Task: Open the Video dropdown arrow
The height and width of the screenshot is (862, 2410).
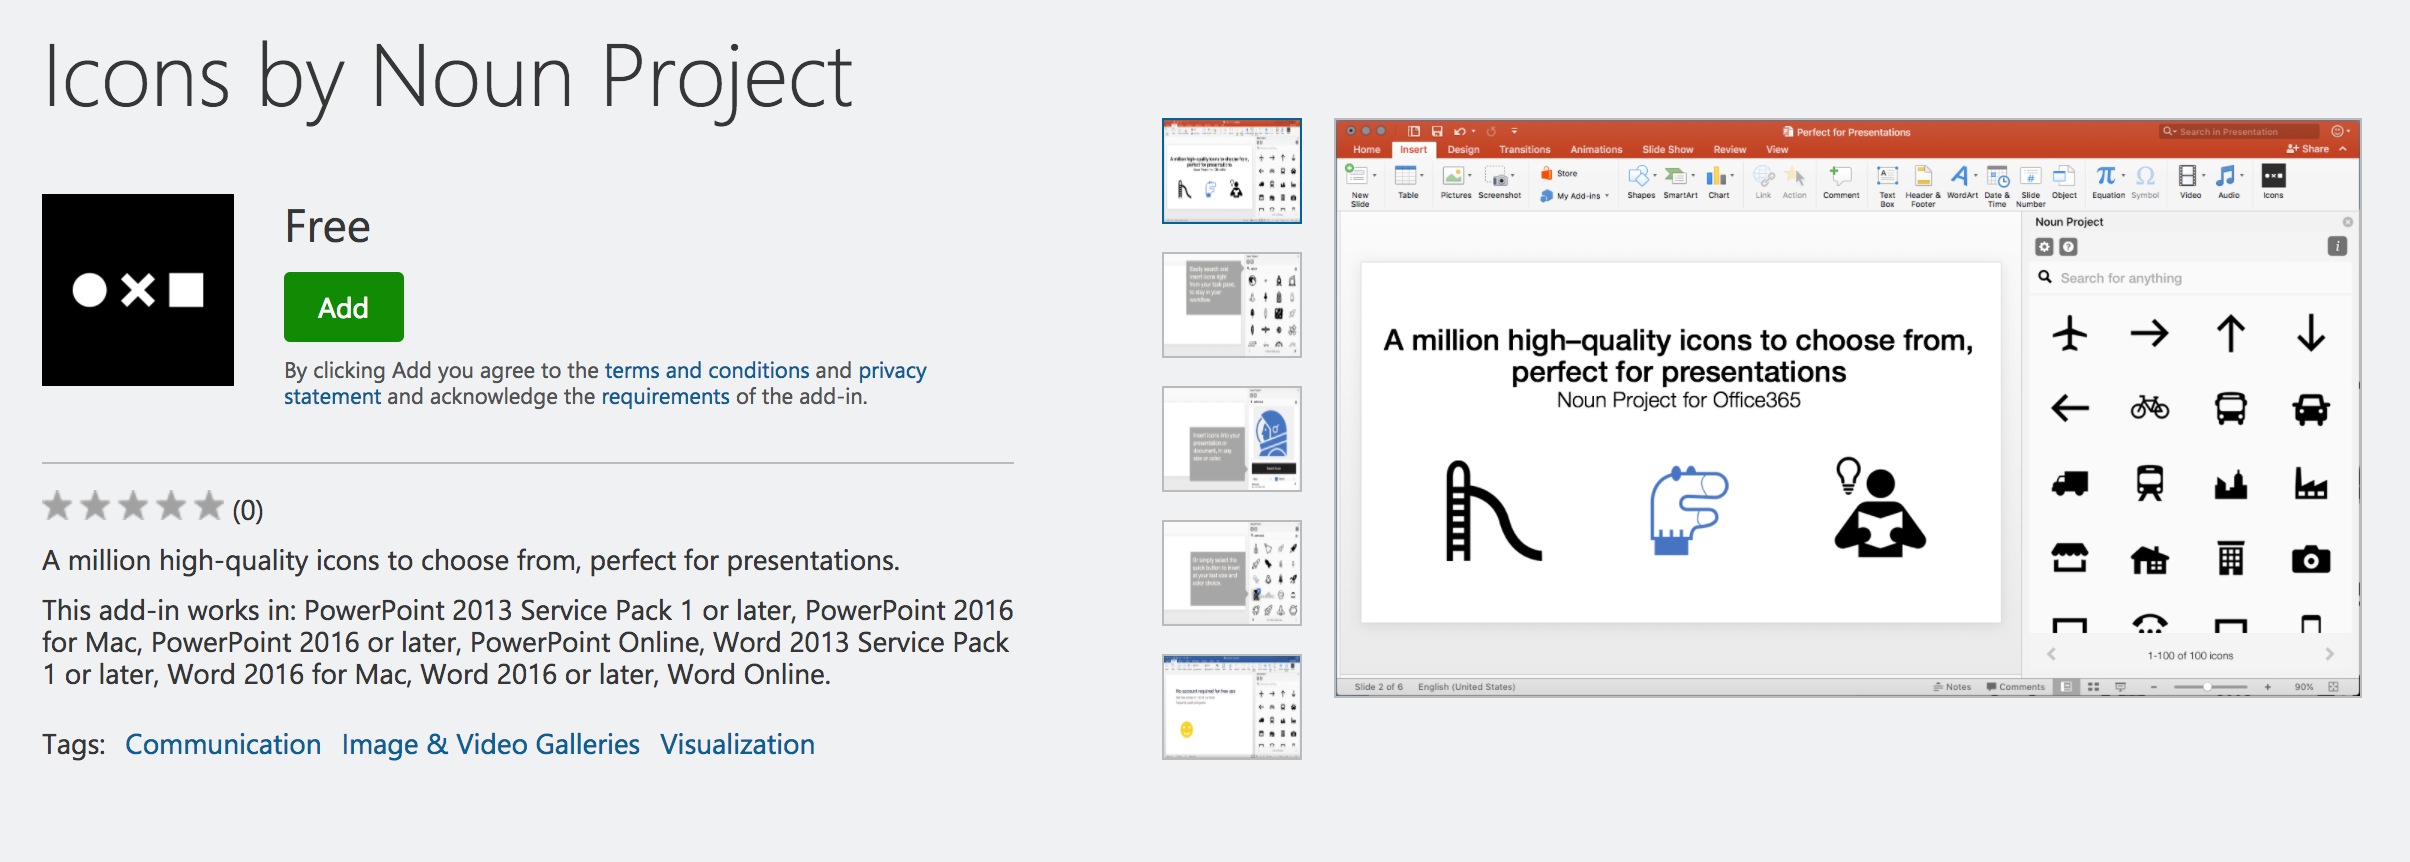Action: point(2203,175)
